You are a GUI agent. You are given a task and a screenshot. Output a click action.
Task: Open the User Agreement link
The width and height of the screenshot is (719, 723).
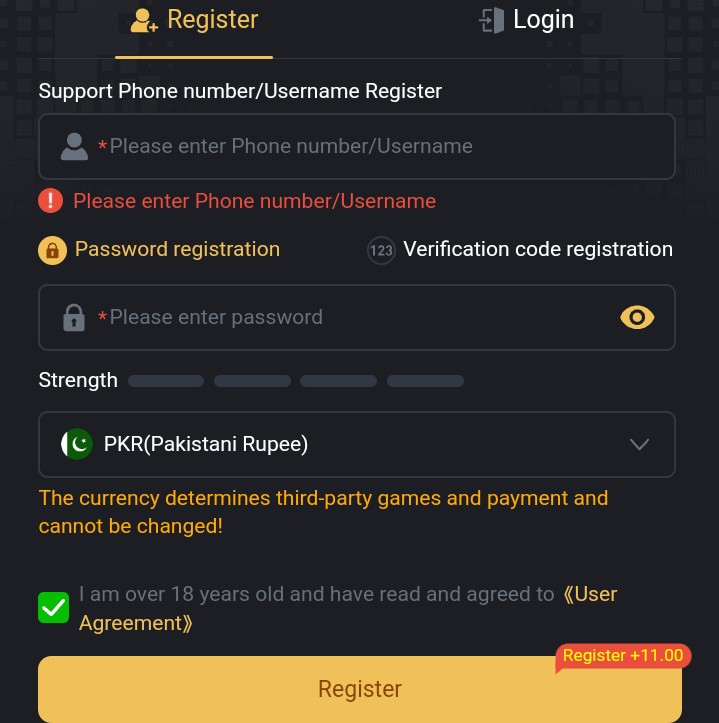348,609
